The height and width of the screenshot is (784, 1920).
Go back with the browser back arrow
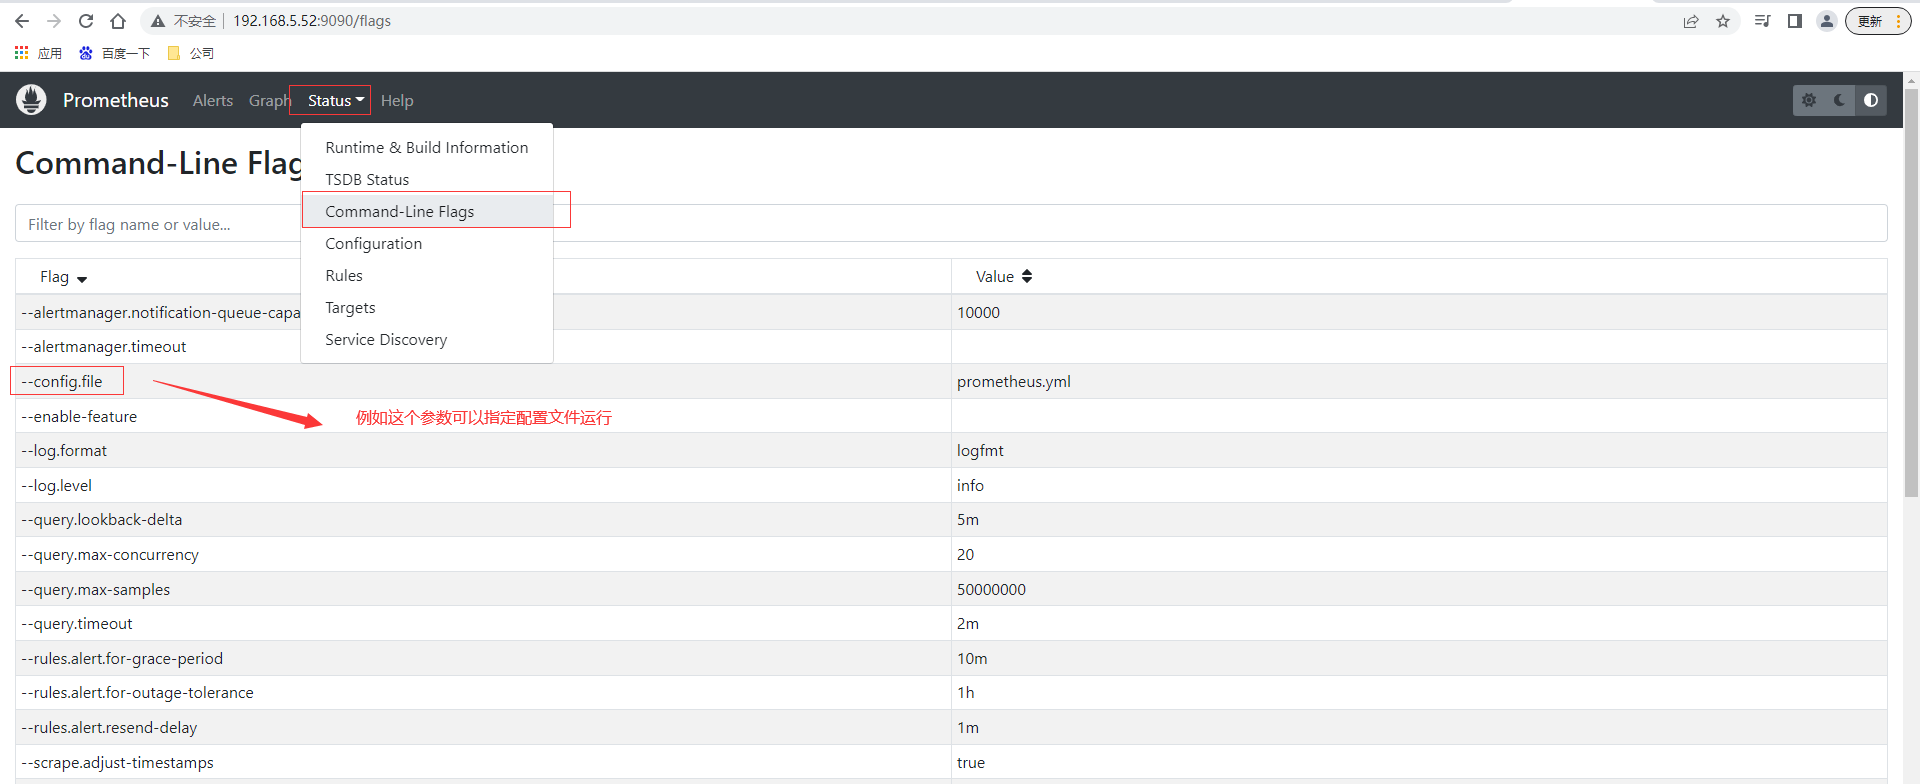22,21
